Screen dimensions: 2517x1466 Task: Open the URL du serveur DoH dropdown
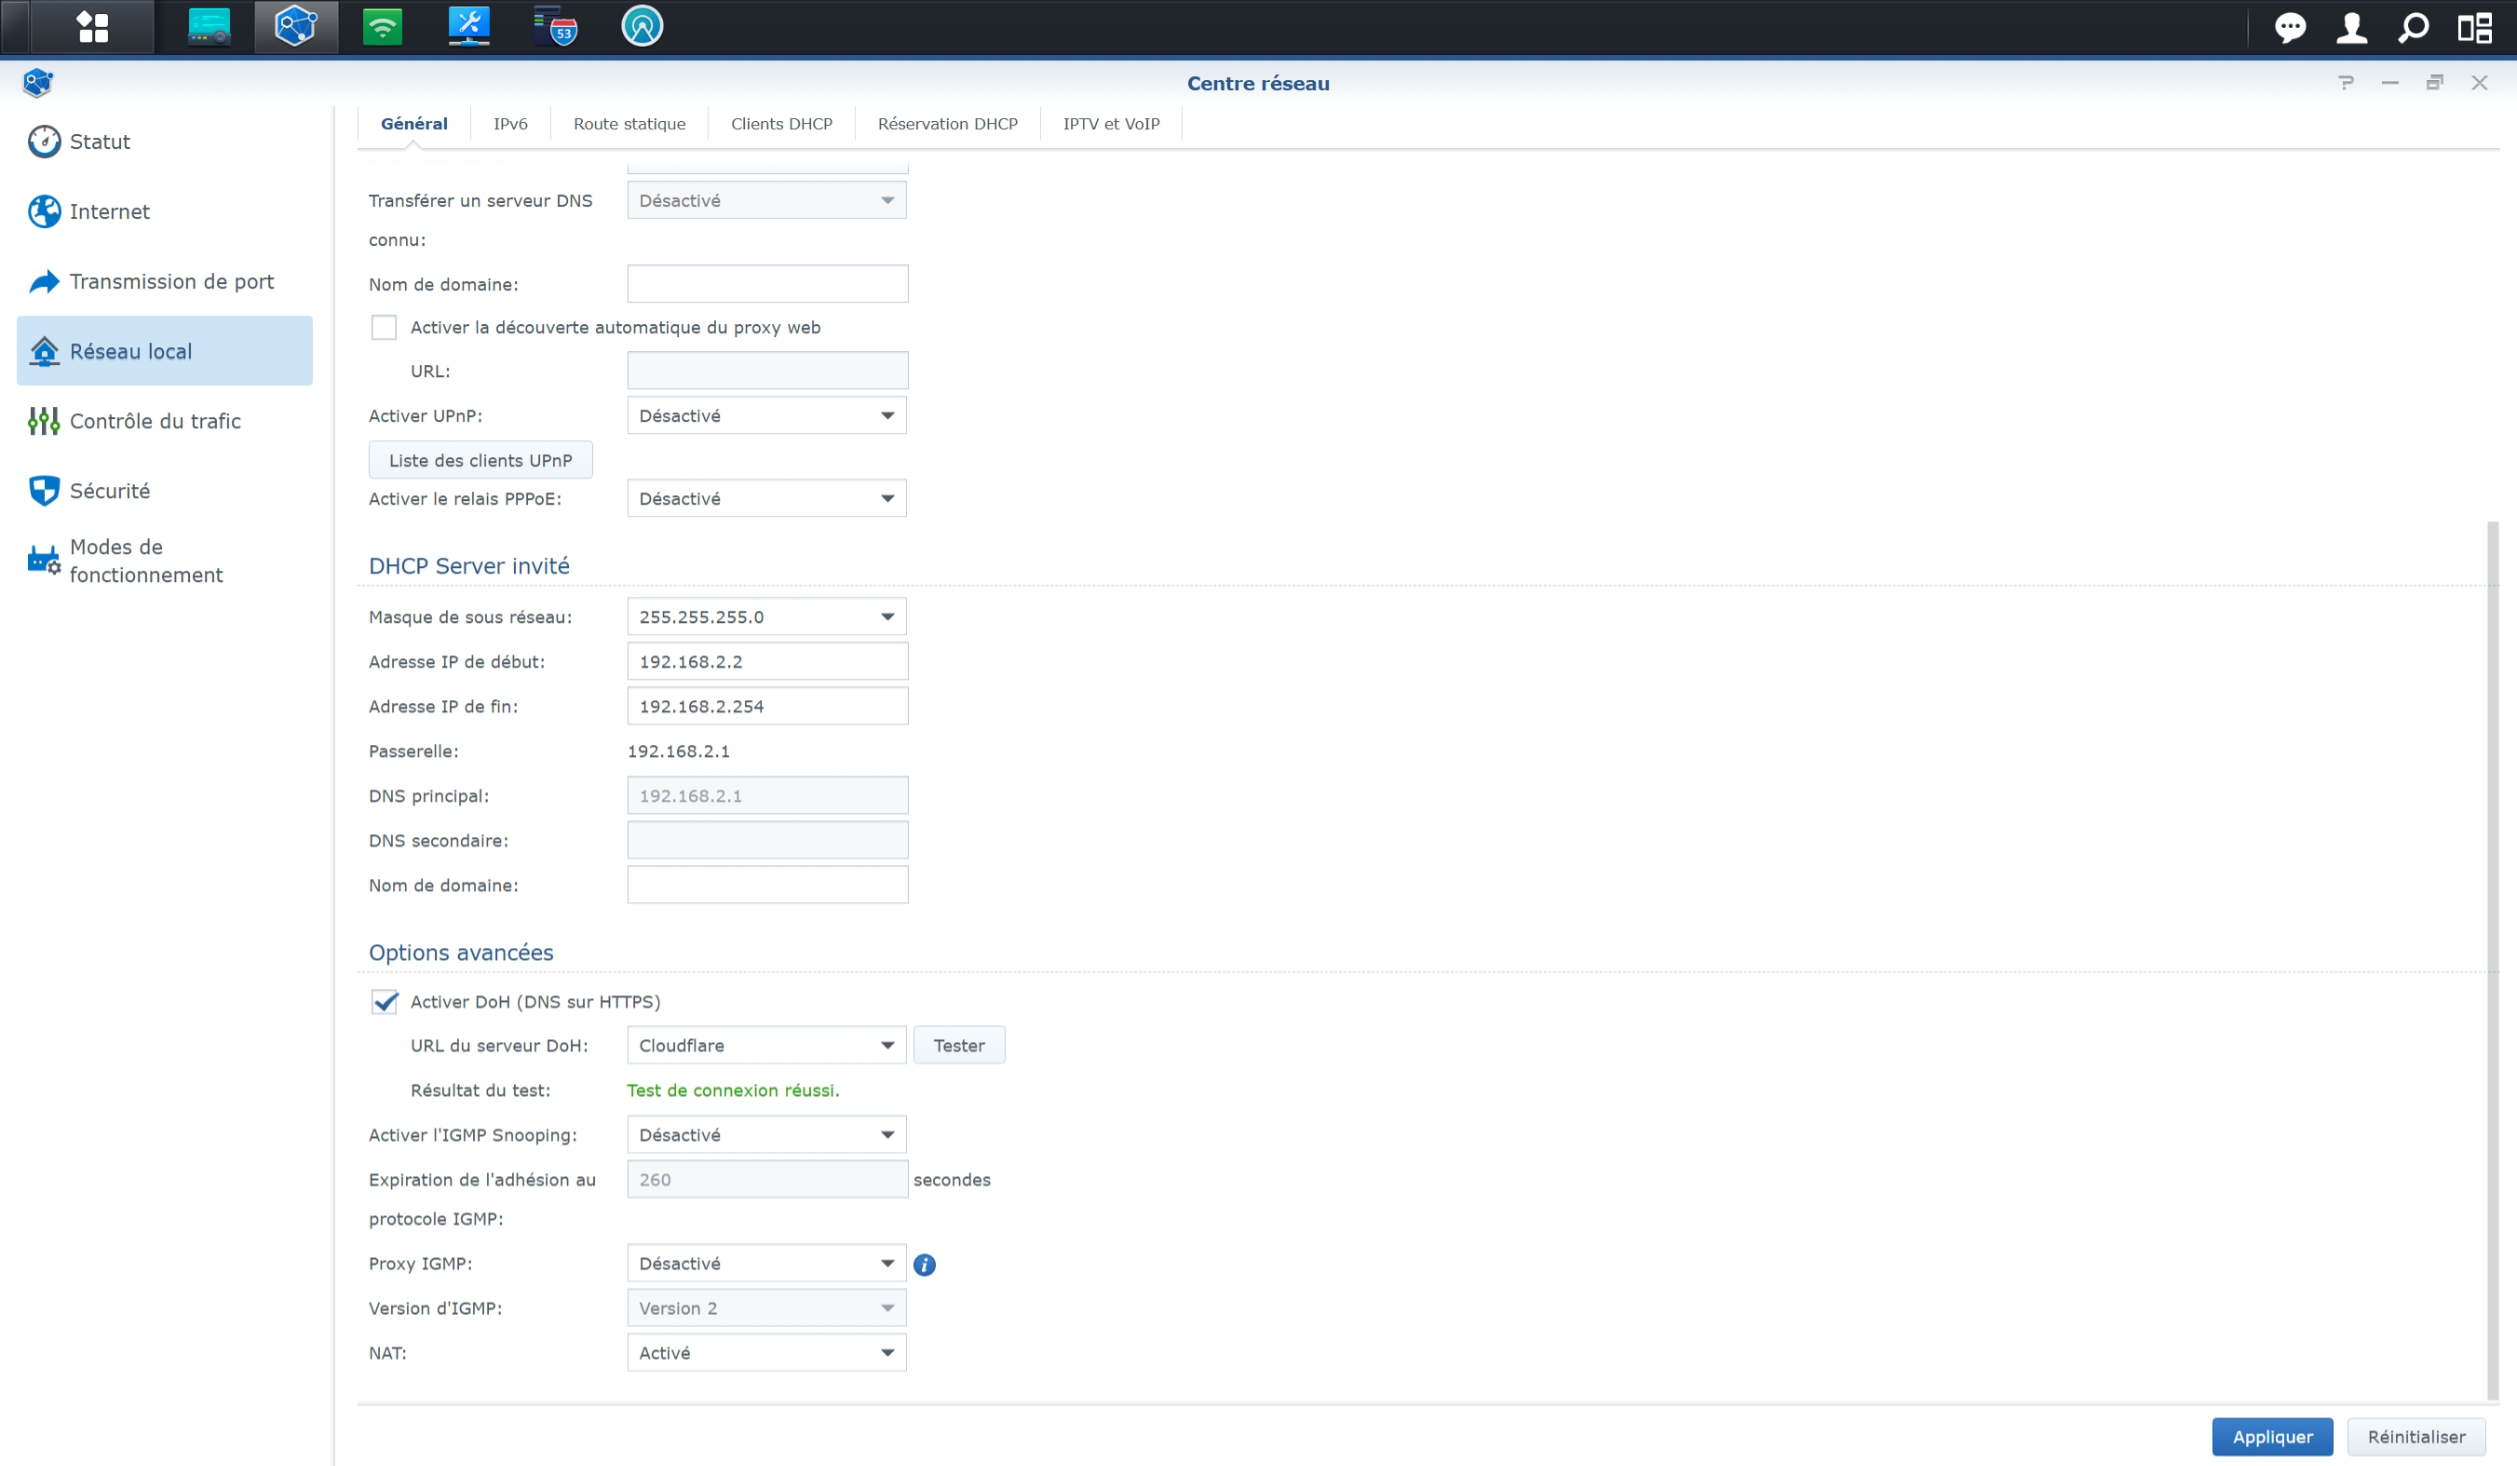tap(766, 1045)
